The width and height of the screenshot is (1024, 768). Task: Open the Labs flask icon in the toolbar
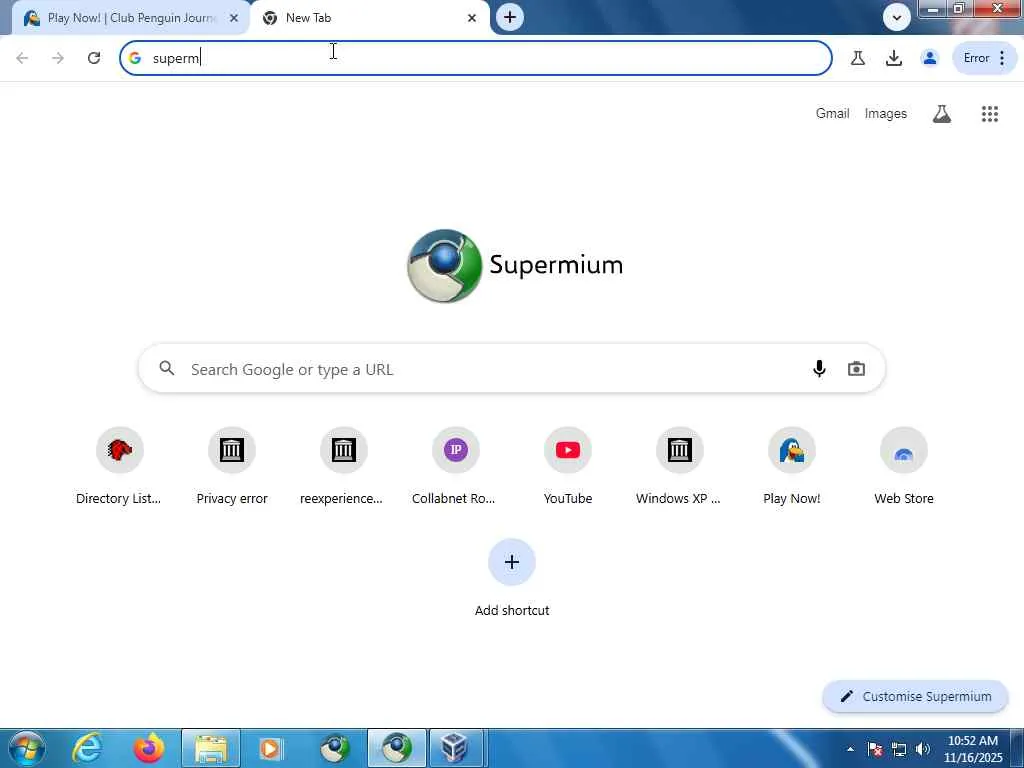[858, 58]
